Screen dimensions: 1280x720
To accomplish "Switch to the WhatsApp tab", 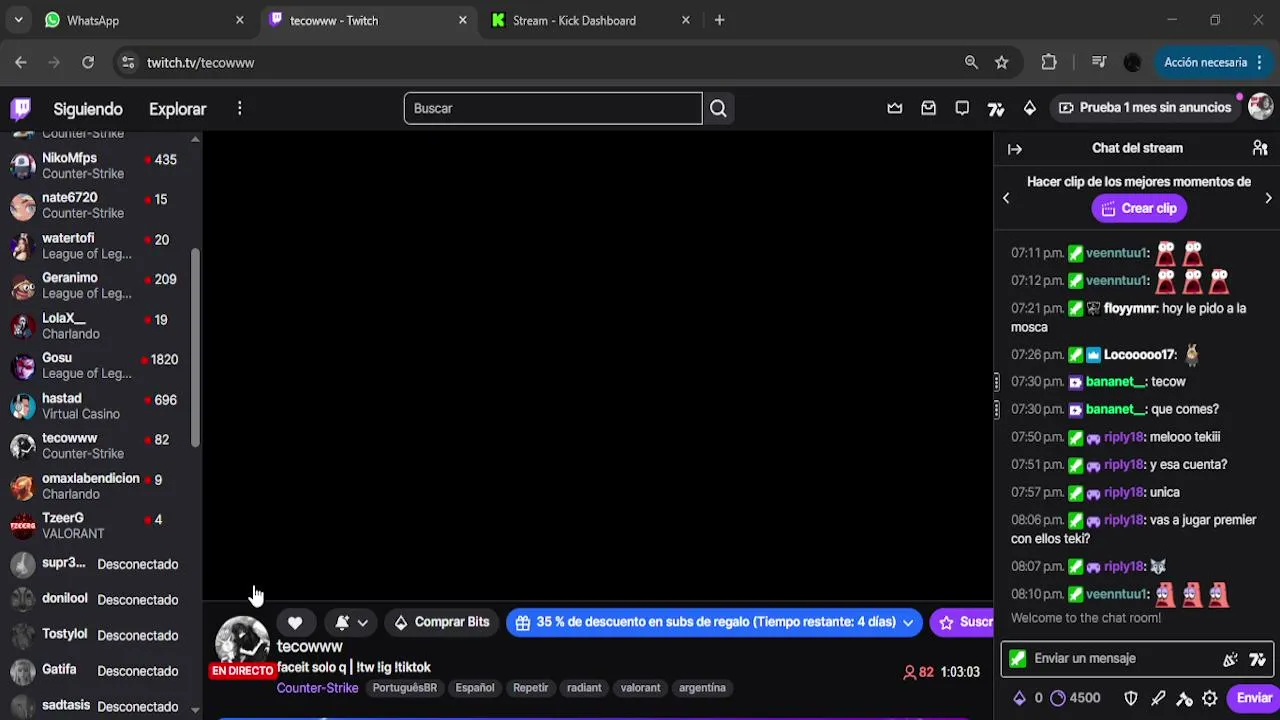I will coord(144,20).
